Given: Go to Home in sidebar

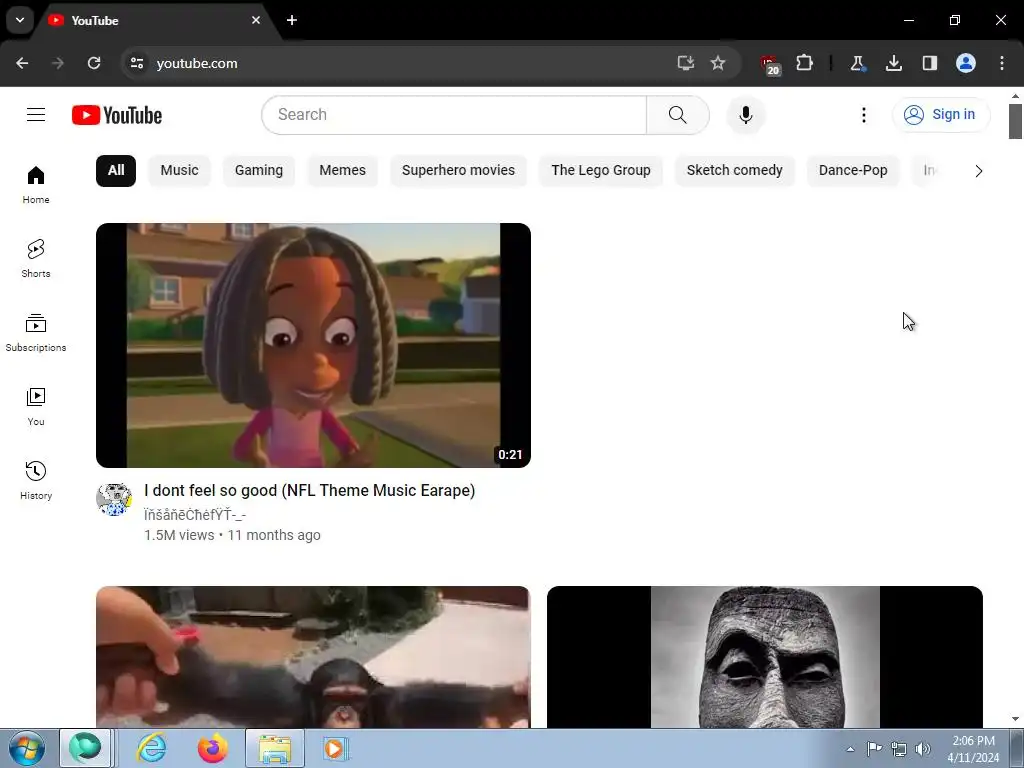Looking at the screenshot, I should [36, 185].
